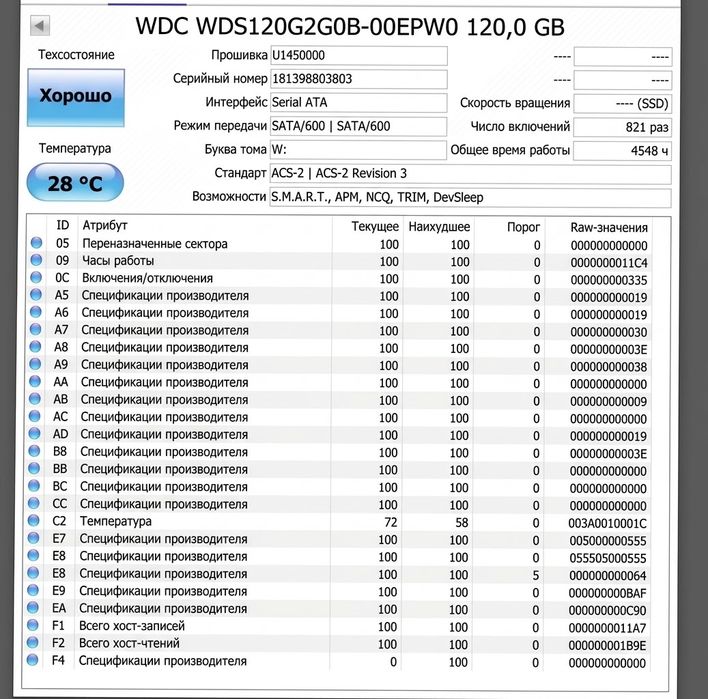Image resolution: width=708 pixels, height=699 pixels.
Task: Click raw value 055505000555
Action: click(x=608, y=559)
